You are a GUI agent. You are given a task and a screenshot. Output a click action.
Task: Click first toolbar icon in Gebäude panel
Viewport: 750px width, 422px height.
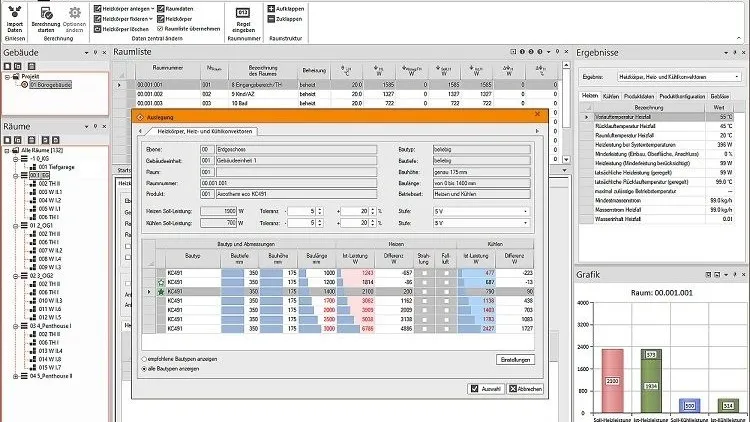[8, 66]
